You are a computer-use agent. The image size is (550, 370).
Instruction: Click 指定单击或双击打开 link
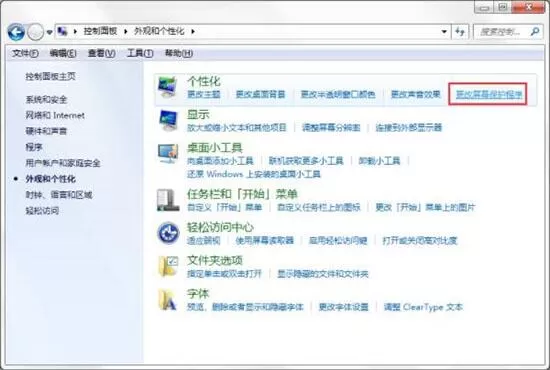pos(224,274)
